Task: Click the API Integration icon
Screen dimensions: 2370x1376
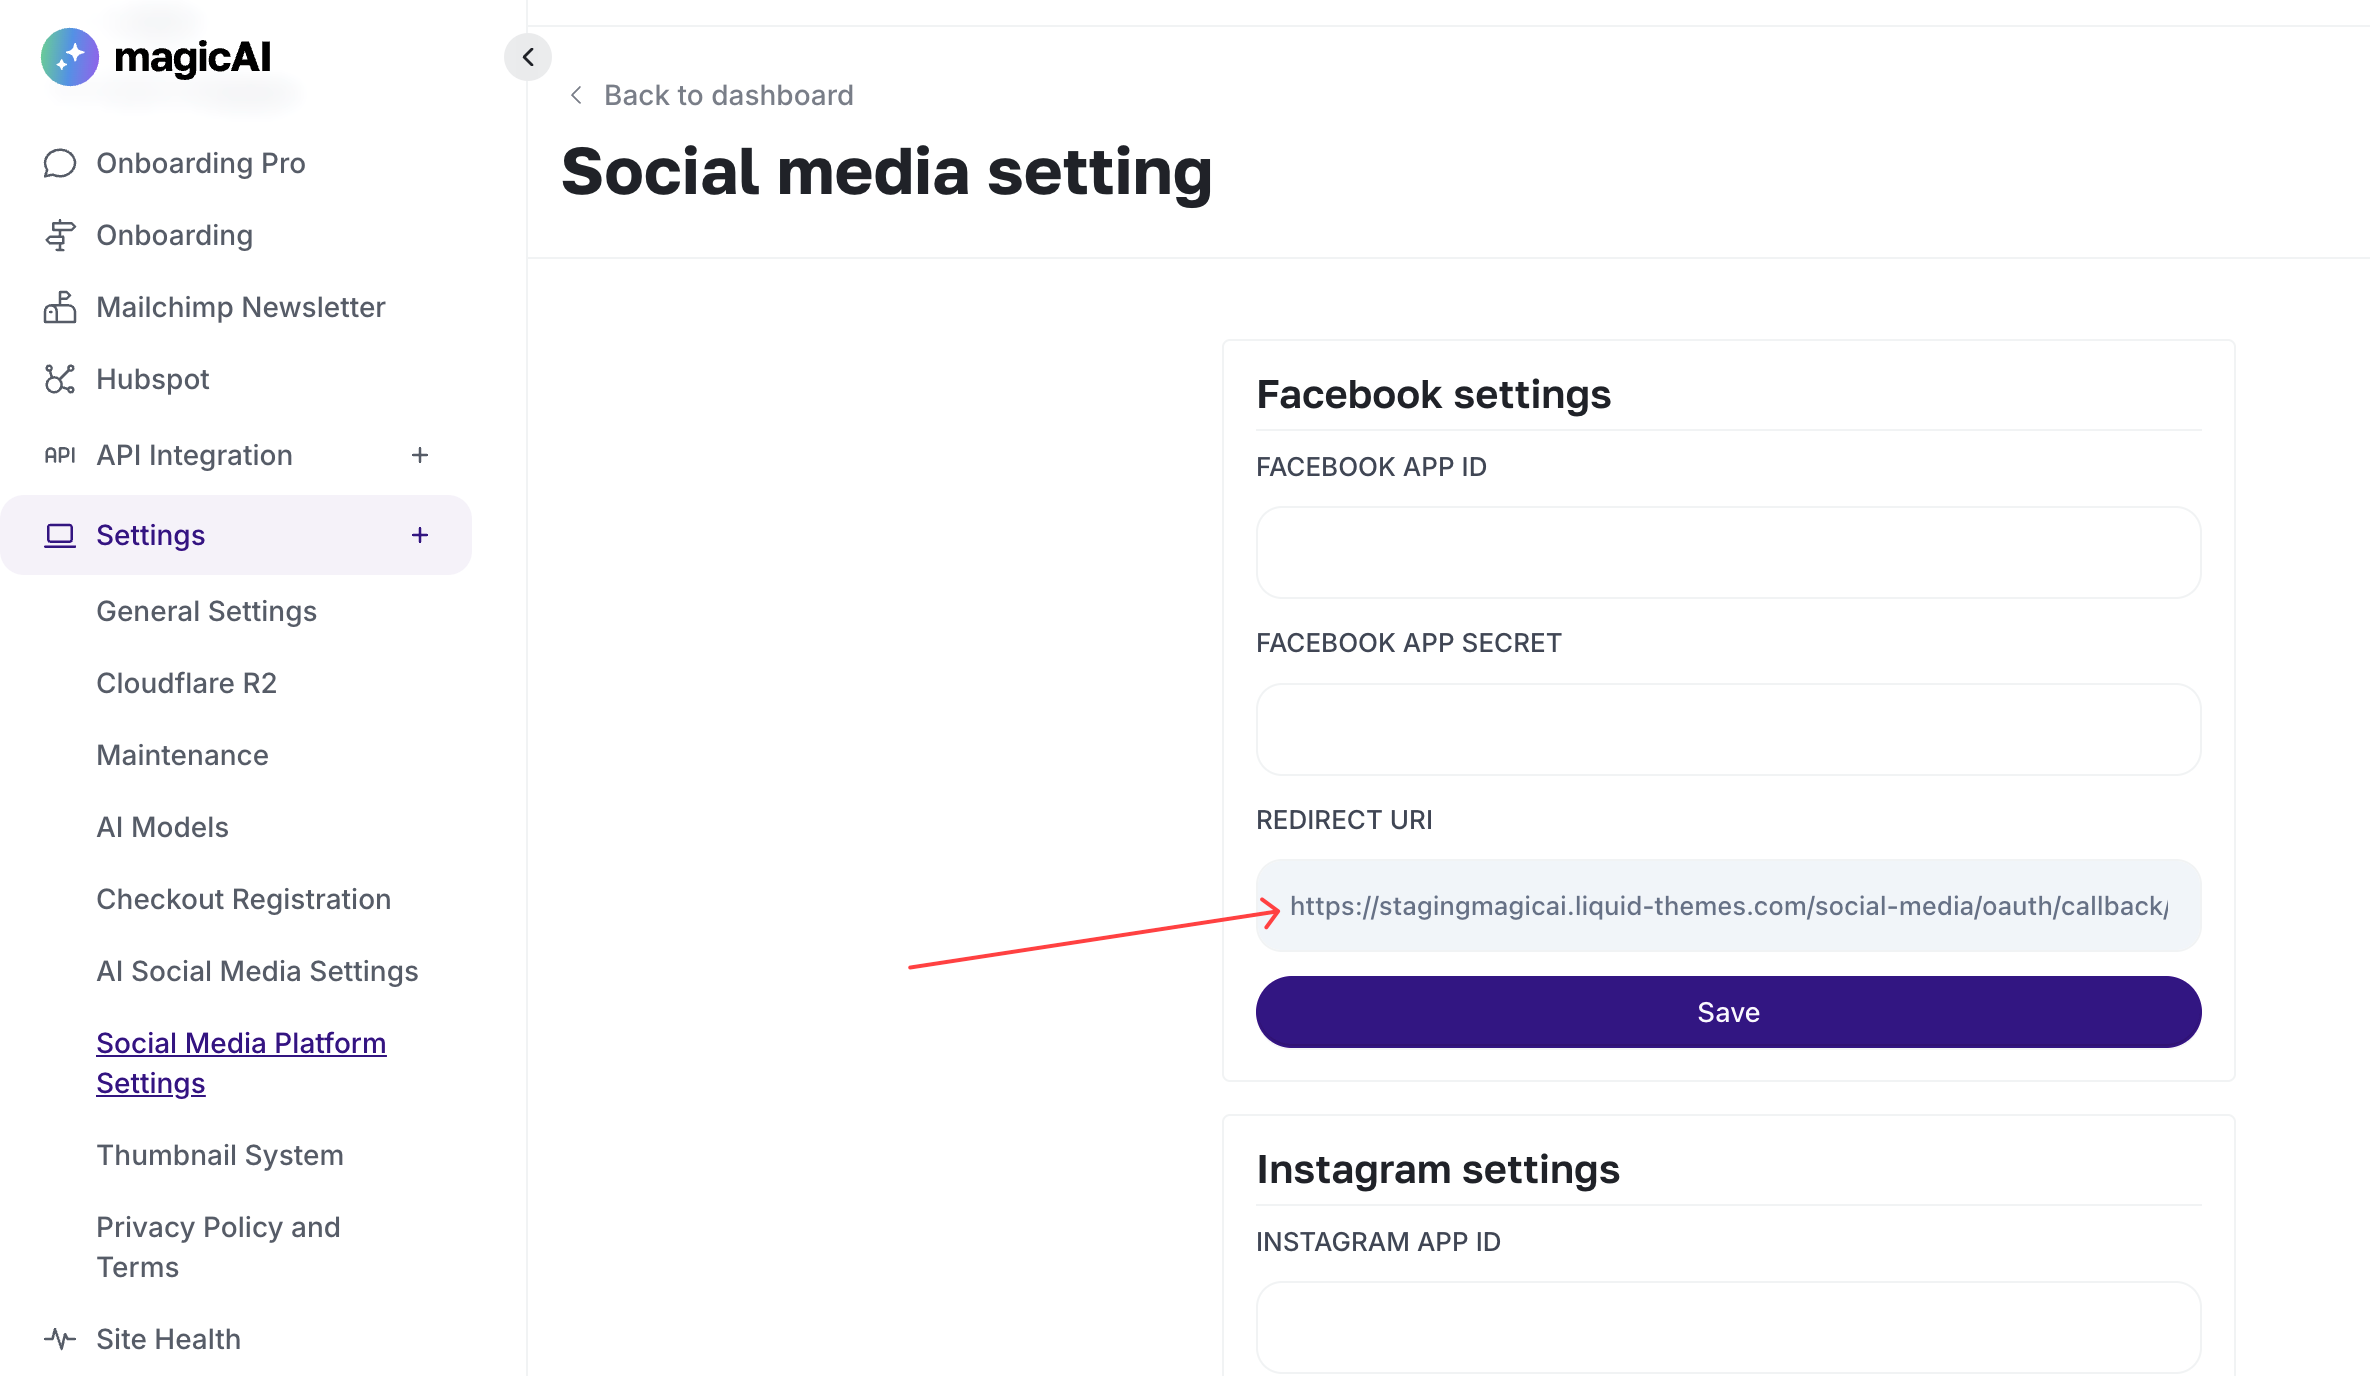Action: pyautogui.click(x=60, y=455)
